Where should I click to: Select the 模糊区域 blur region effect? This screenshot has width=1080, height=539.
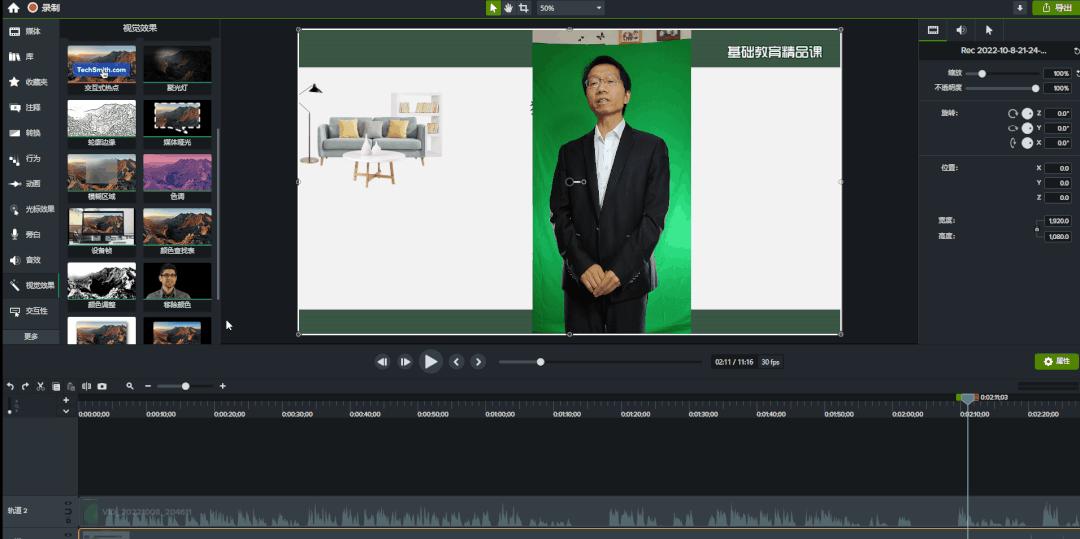[x=101, y=177]
